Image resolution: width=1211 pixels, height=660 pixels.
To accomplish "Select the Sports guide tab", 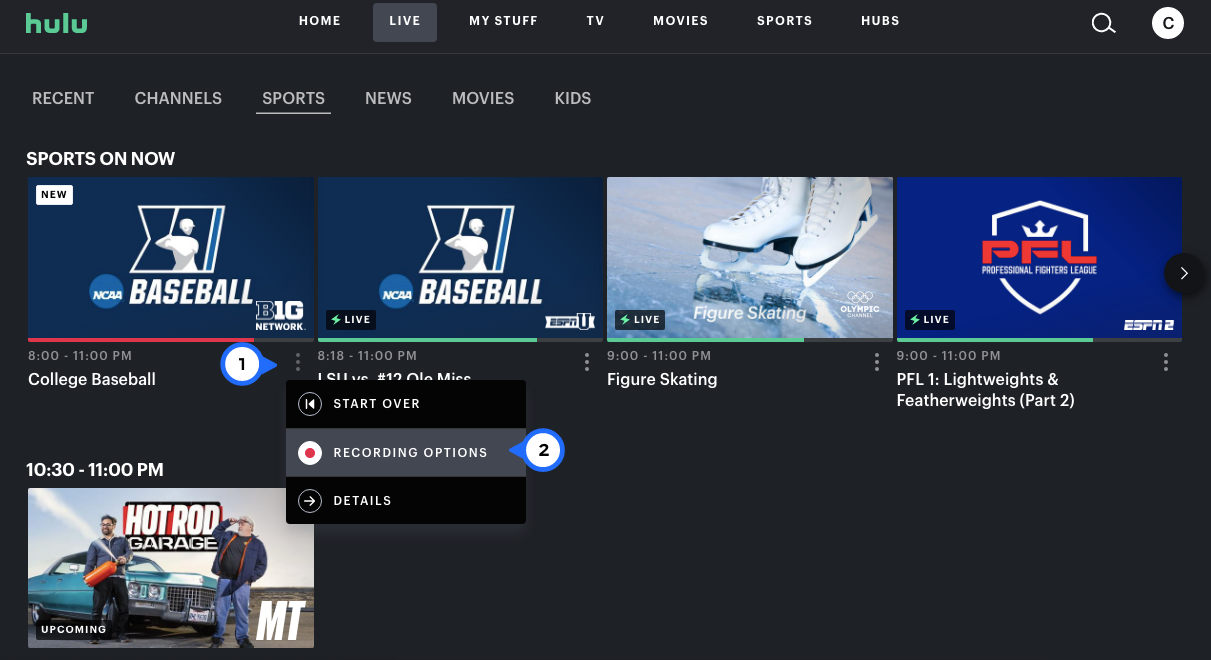I will tap(293, 98).
